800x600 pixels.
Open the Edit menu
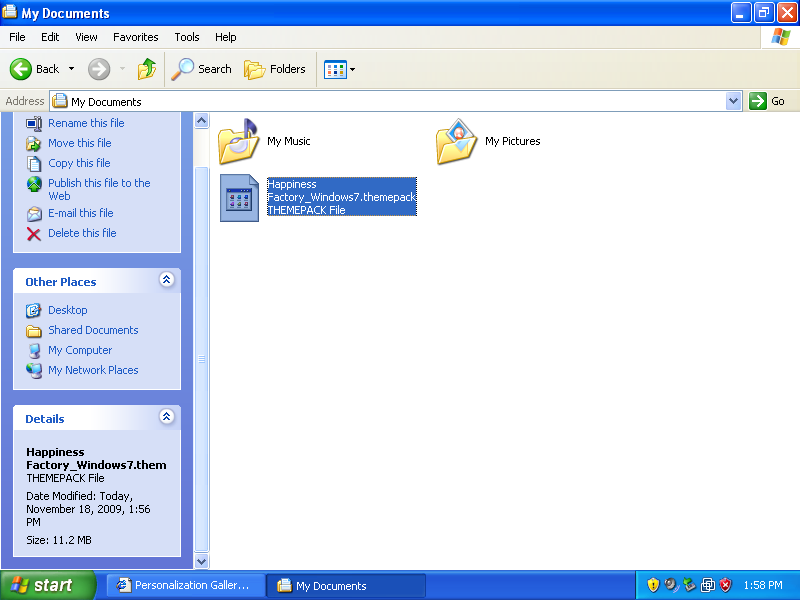tap(50, 37)
